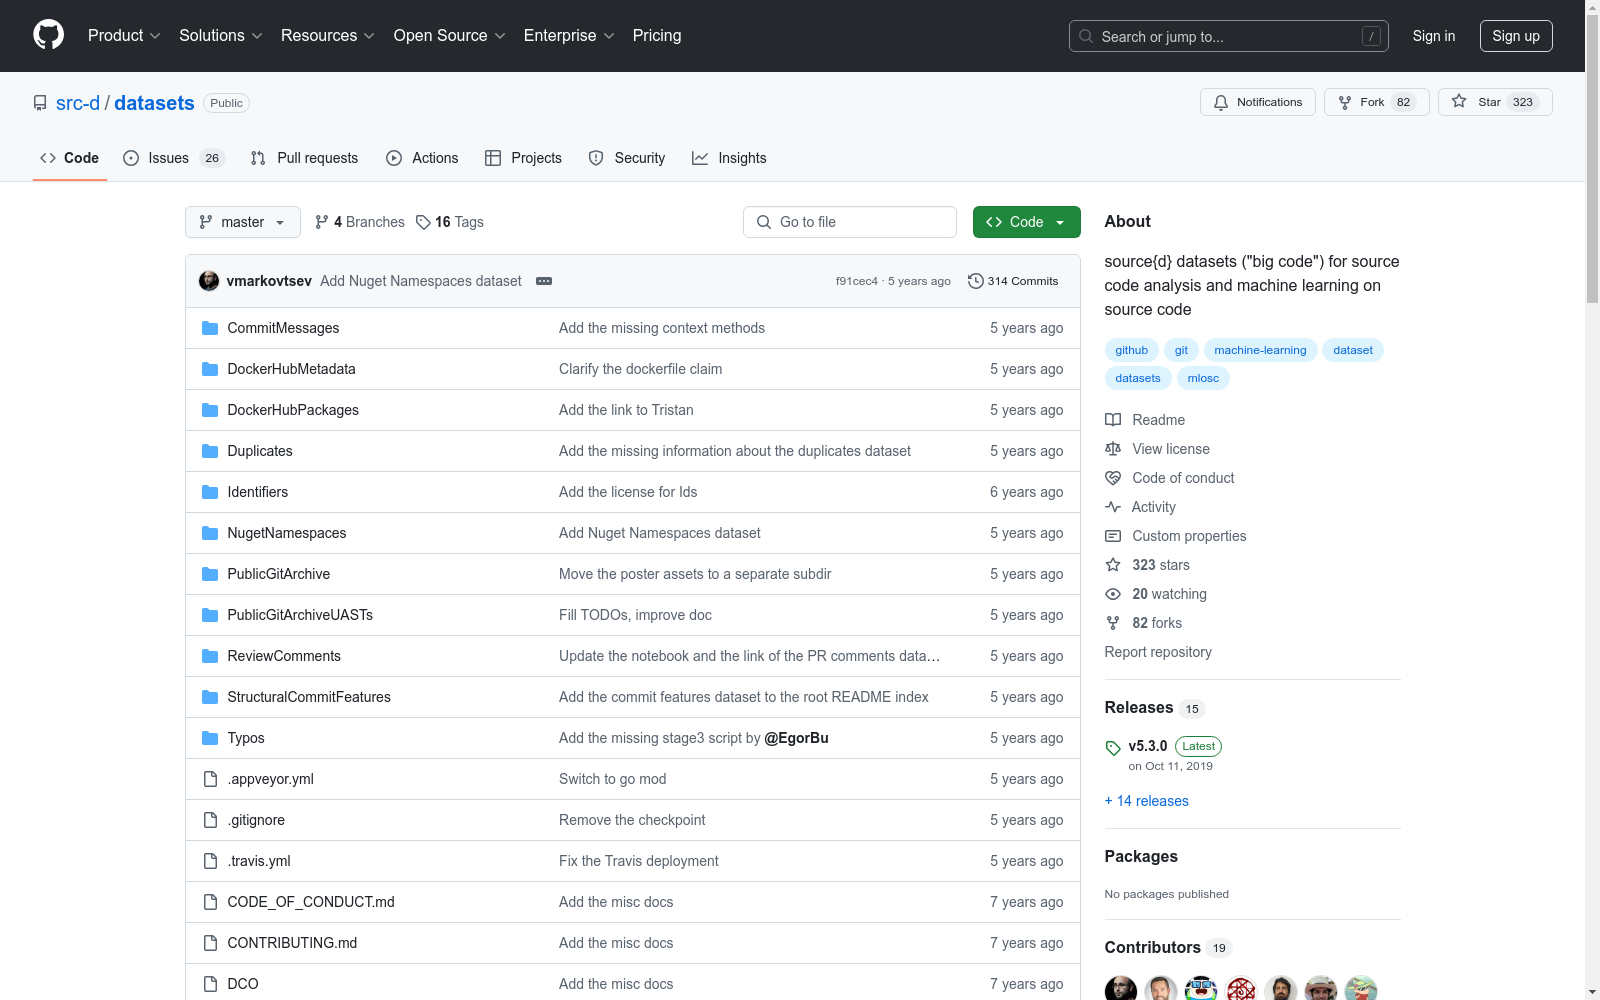Click the Duplicates folder icon
This screenshot has height=1000, width=1600.
coord(210,451)
